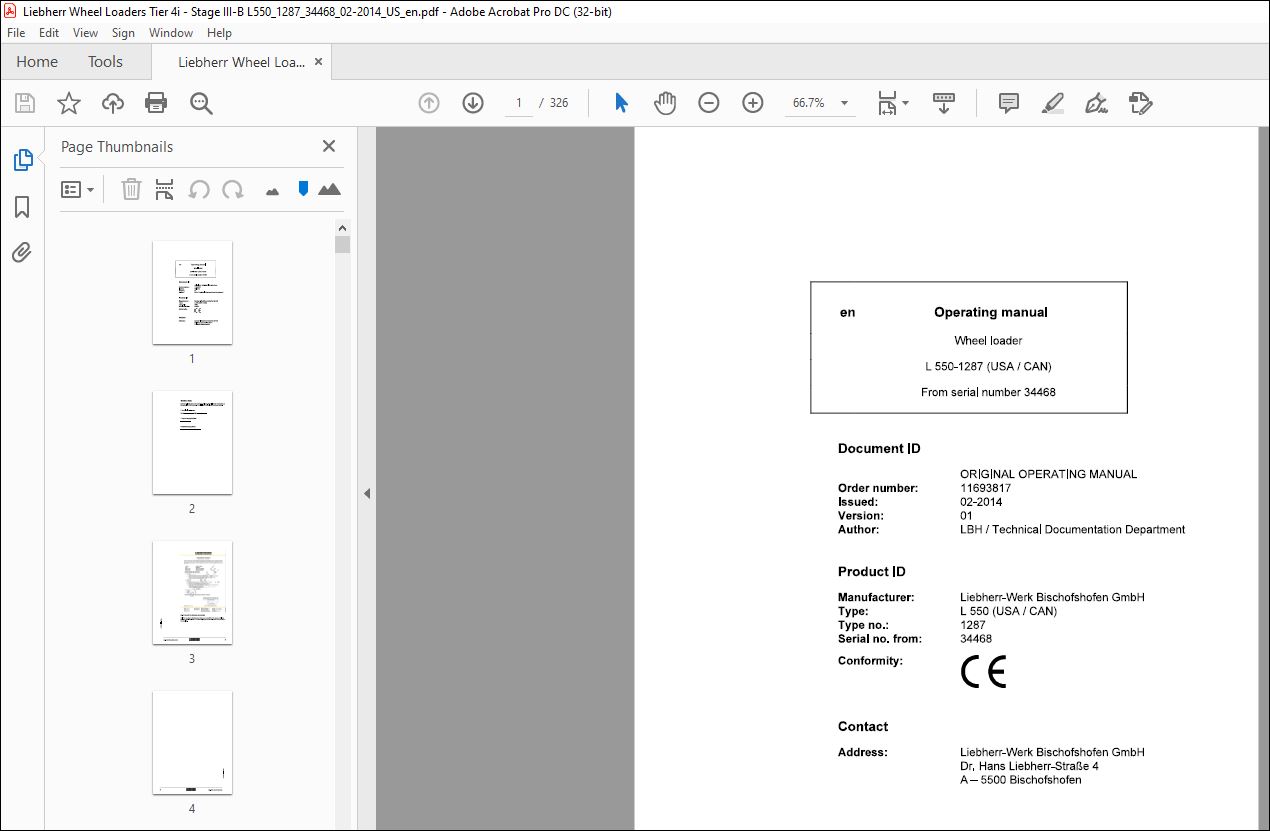Switch to the Tools tab
1270x831 pixels.
(x=105, y=62)
